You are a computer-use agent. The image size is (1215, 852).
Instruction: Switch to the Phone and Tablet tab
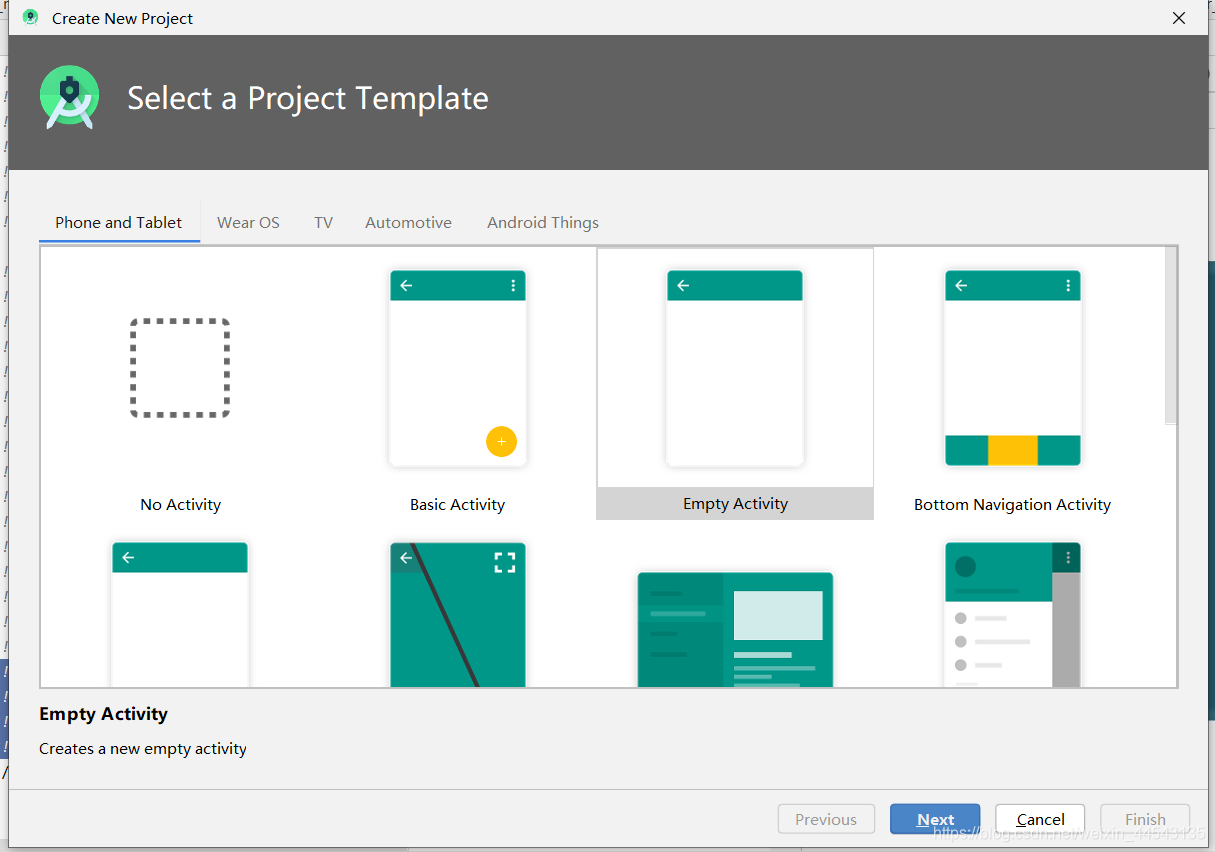119,222
